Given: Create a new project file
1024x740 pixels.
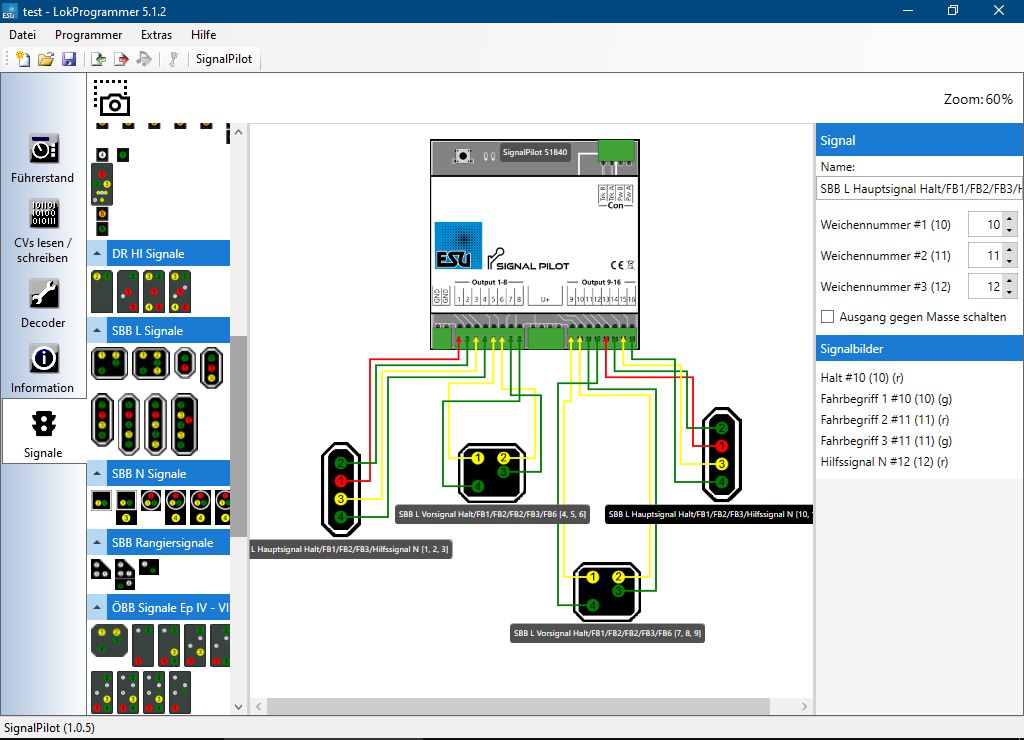Looking at the screenshot, I should (x=23, y=59).
